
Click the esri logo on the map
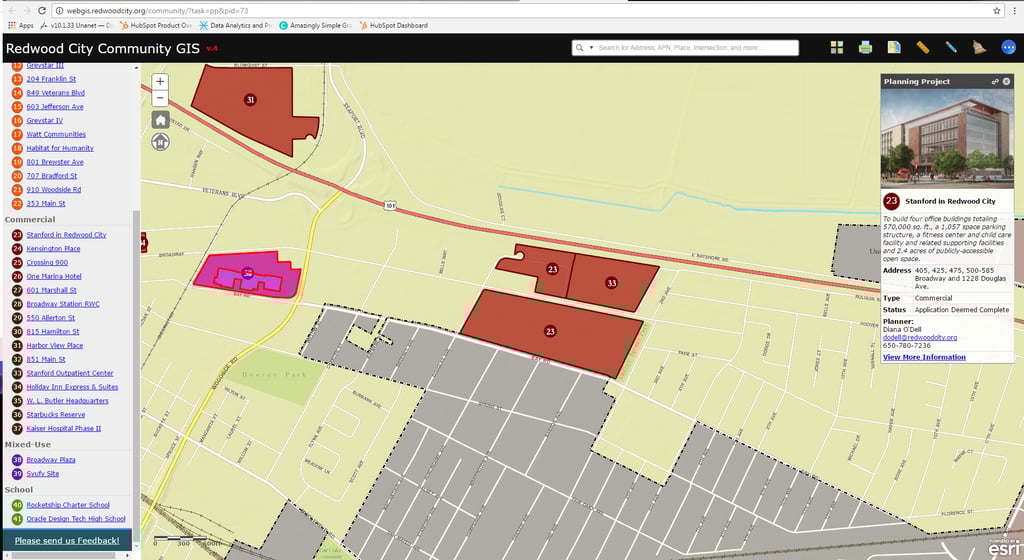pos(1004,548)
